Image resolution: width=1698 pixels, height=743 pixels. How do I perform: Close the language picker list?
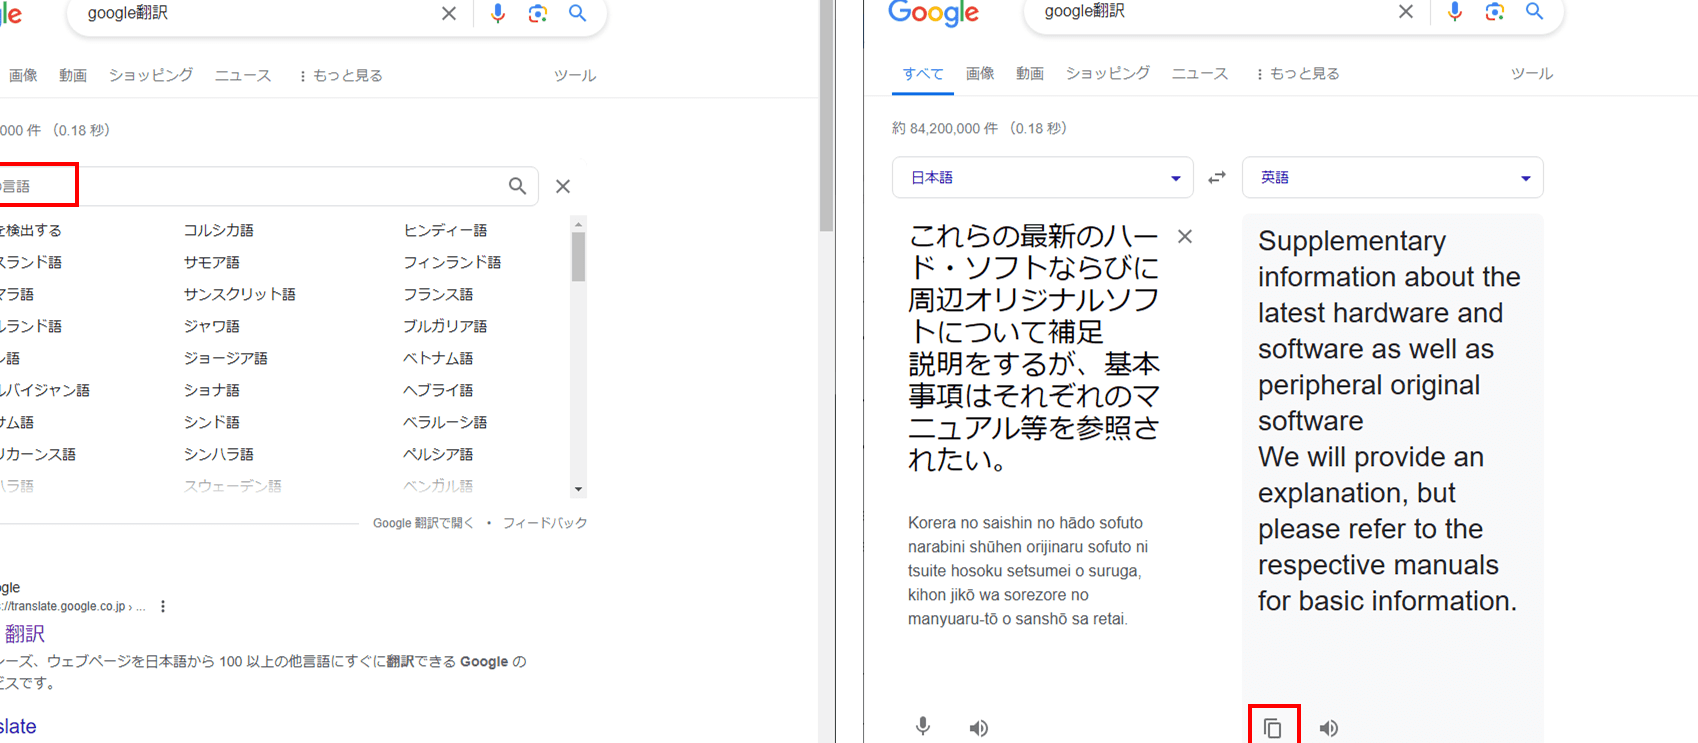tap(563, 186)
